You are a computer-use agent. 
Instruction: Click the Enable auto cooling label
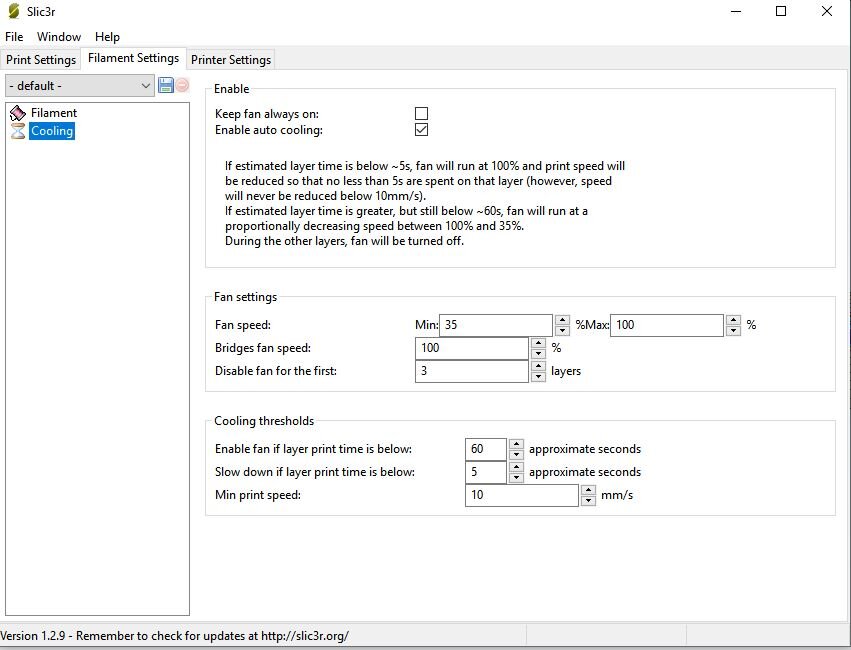(x=269, y=130)
